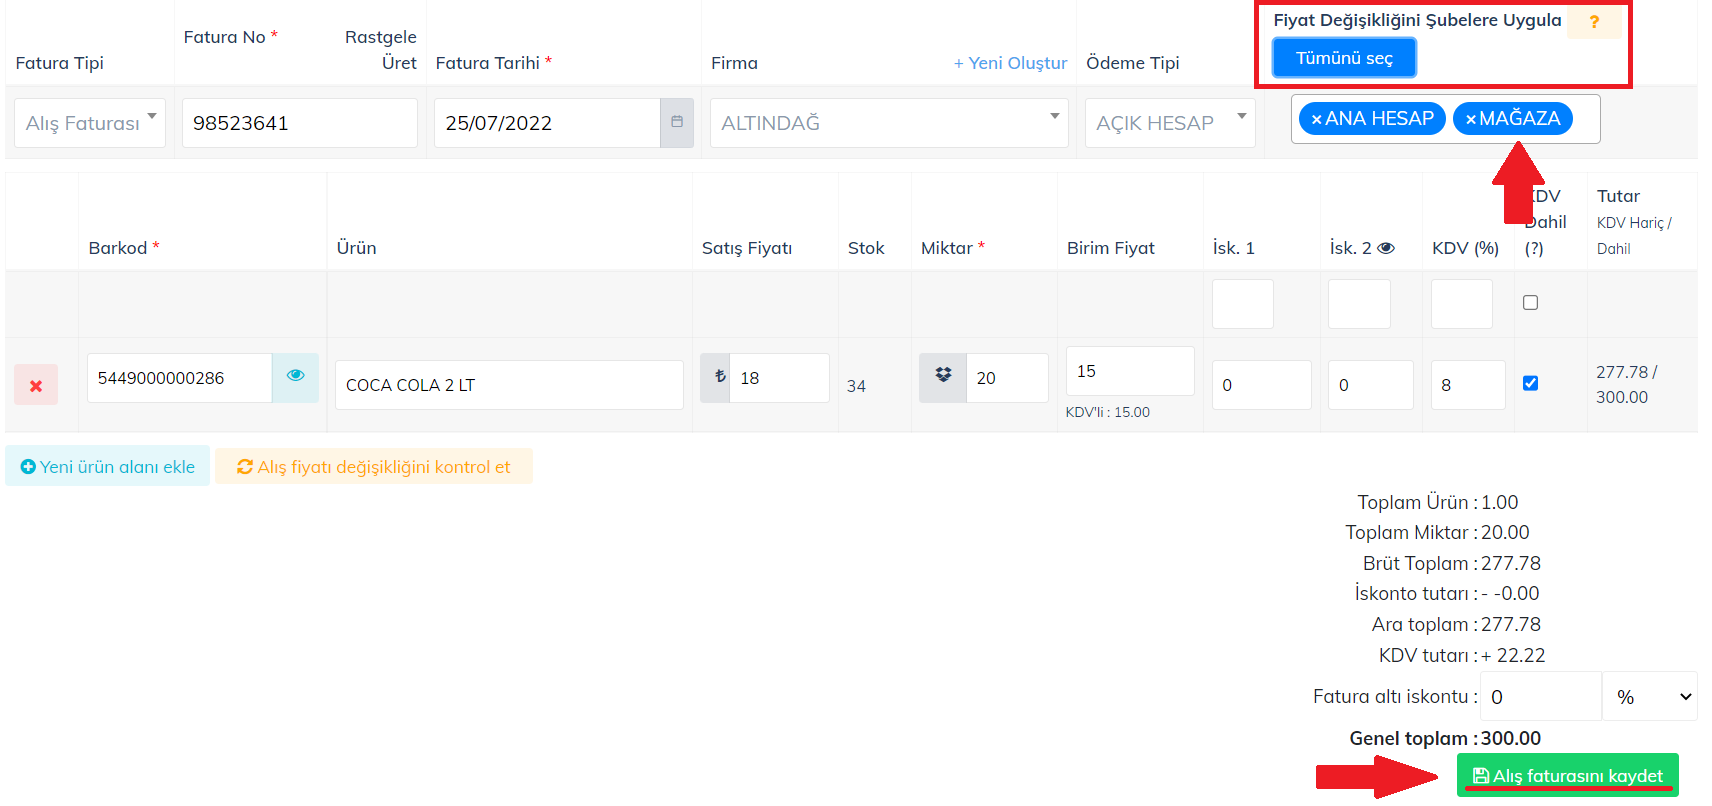Open the calendar picker for Fatura Tarihi
Screen dimensions: 1712x806
click(677, 122)
